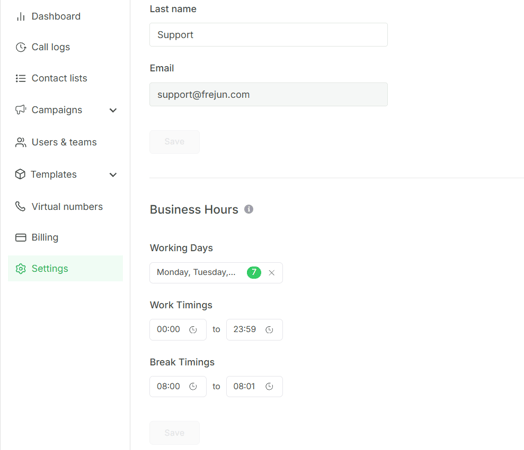Click the Campaigns megaphone icon
Screen dimensions: 524x450
[21, 110]
